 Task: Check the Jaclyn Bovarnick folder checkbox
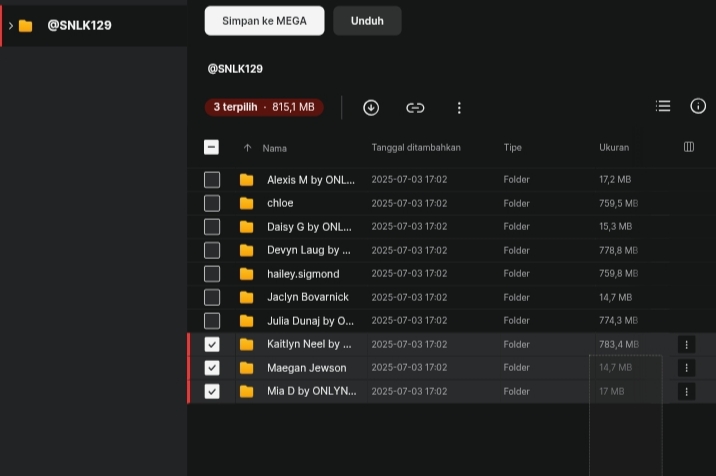pos(212,297)
